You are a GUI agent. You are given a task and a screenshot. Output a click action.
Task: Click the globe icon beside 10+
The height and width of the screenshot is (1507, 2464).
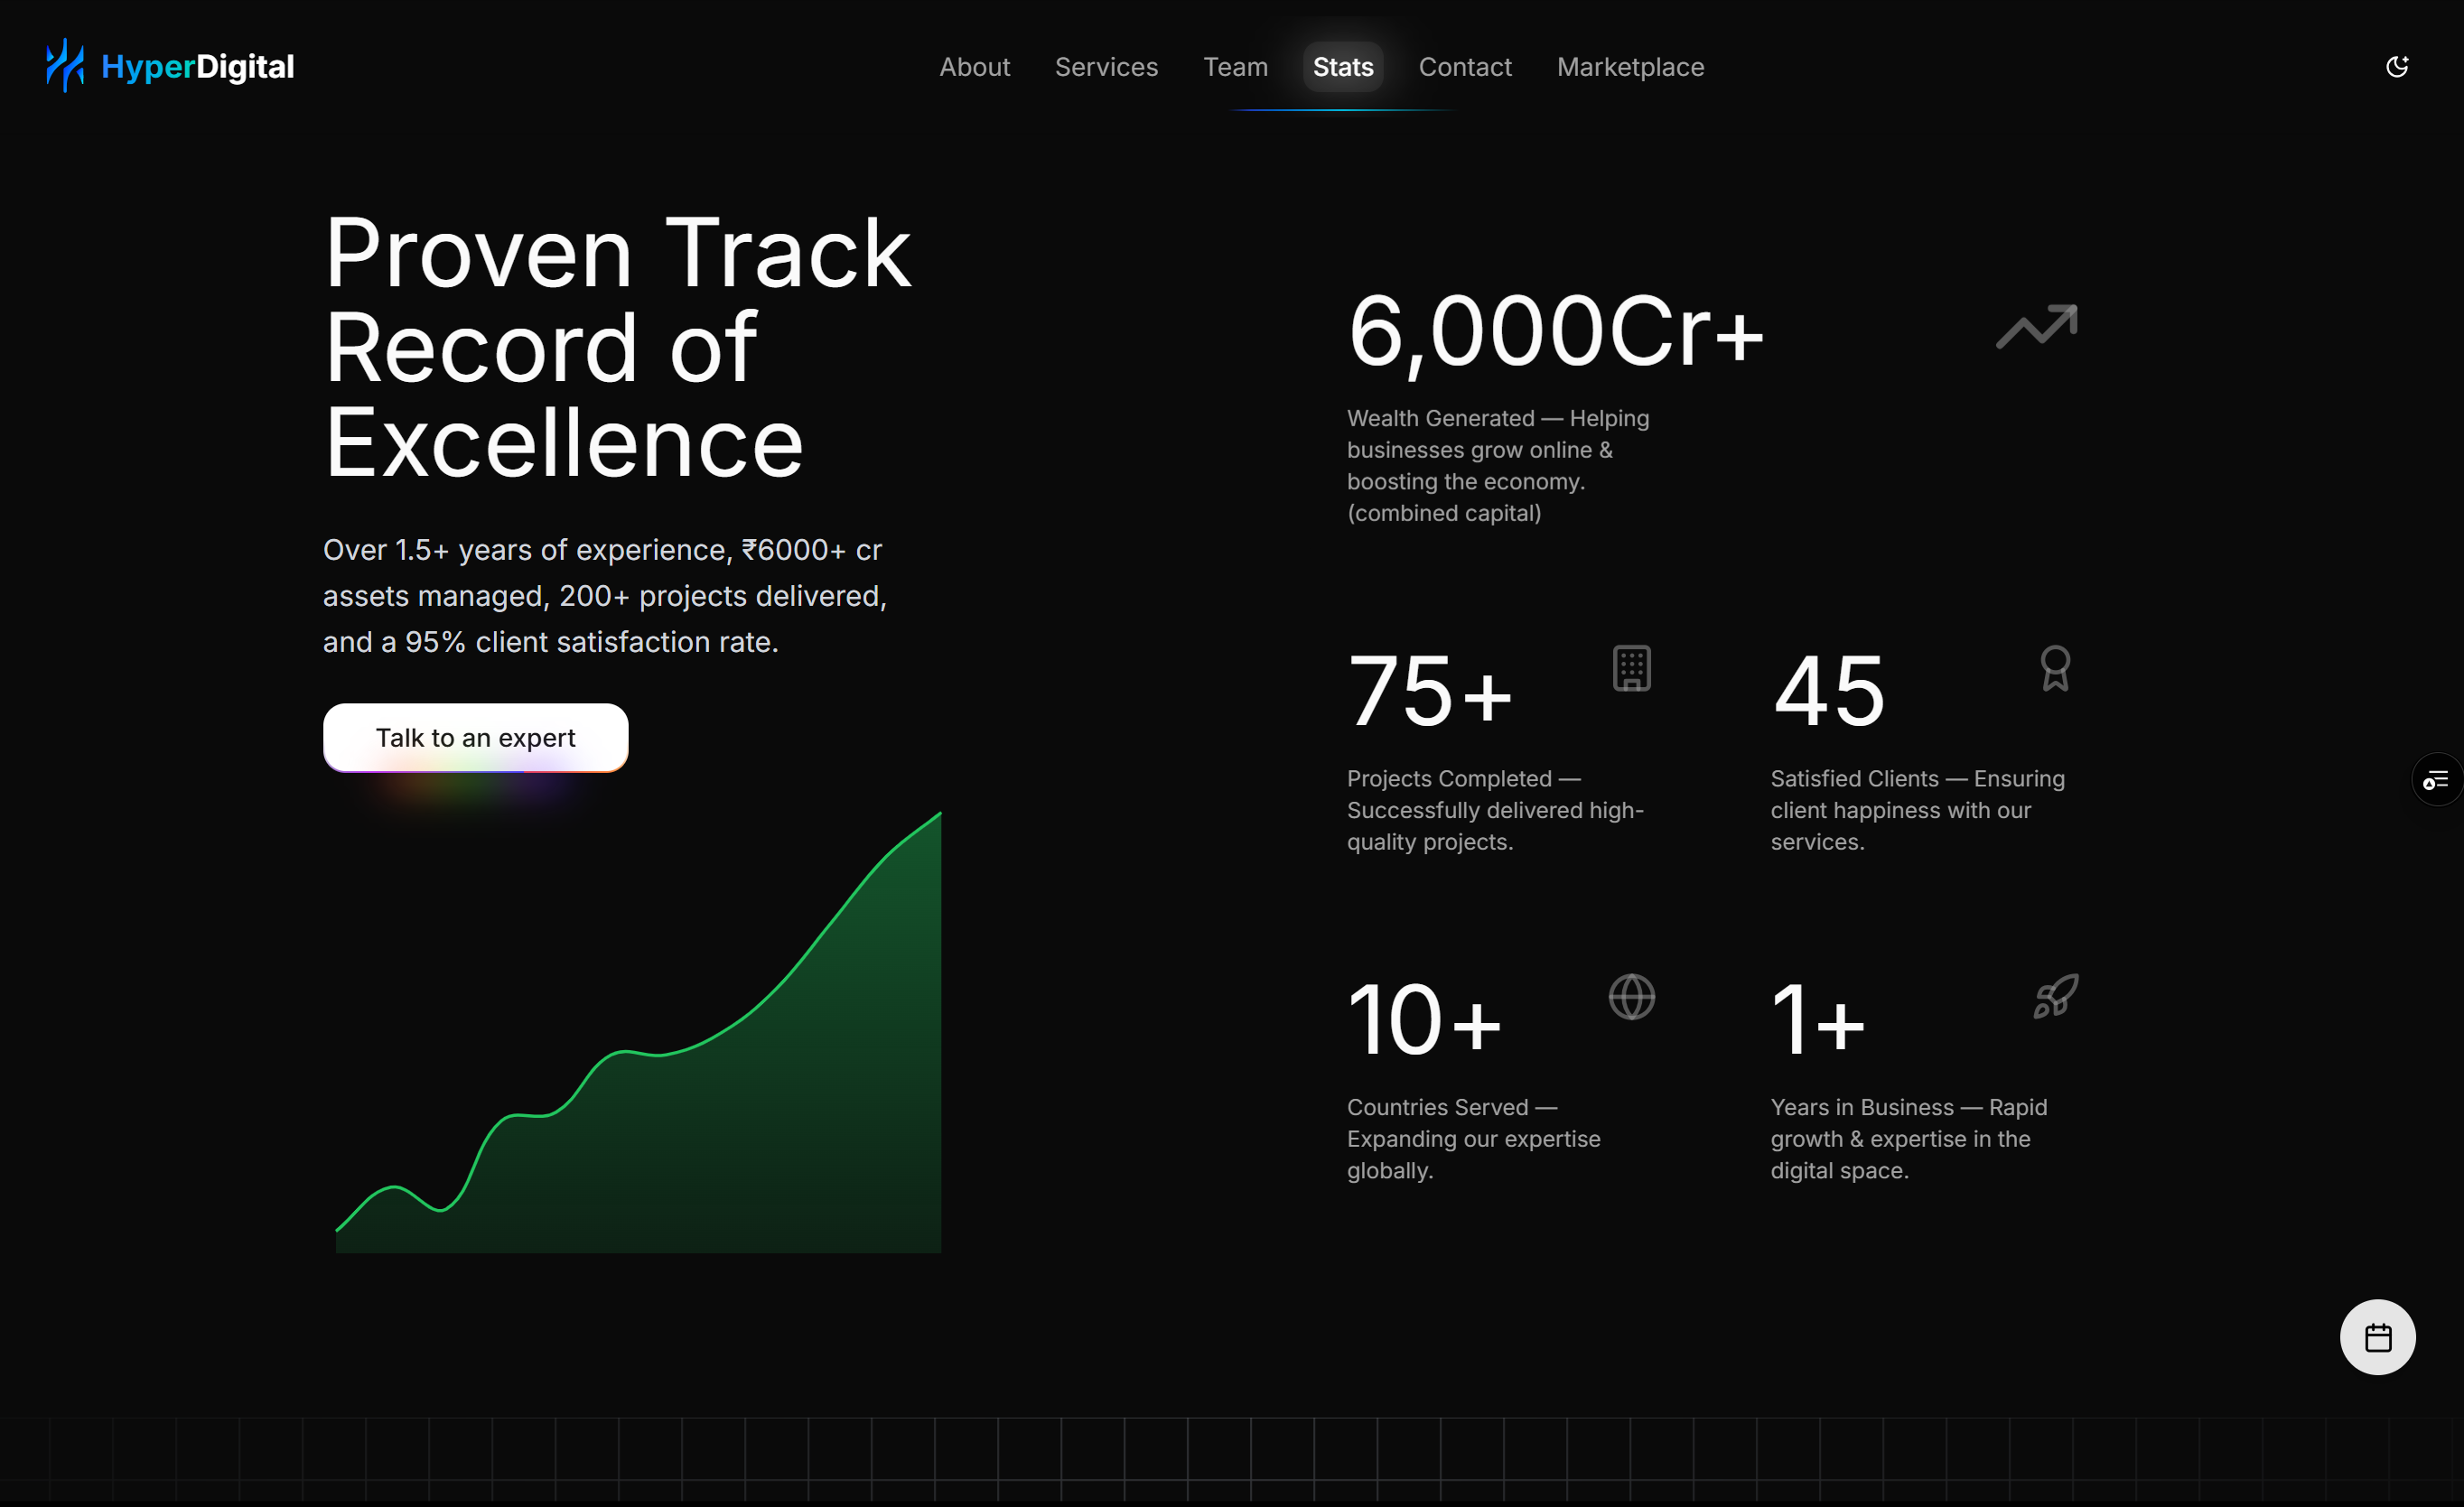1631,997
